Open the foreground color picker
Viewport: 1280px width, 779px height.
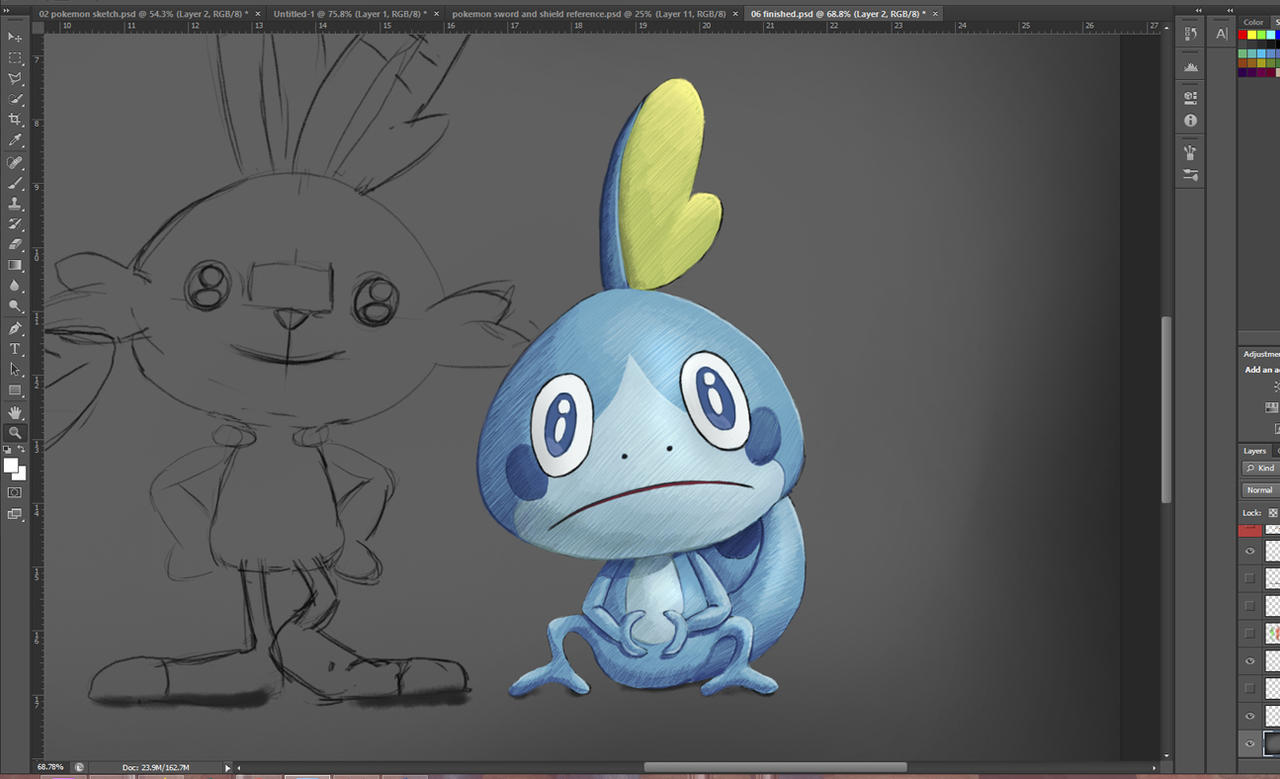pos(10,465)
